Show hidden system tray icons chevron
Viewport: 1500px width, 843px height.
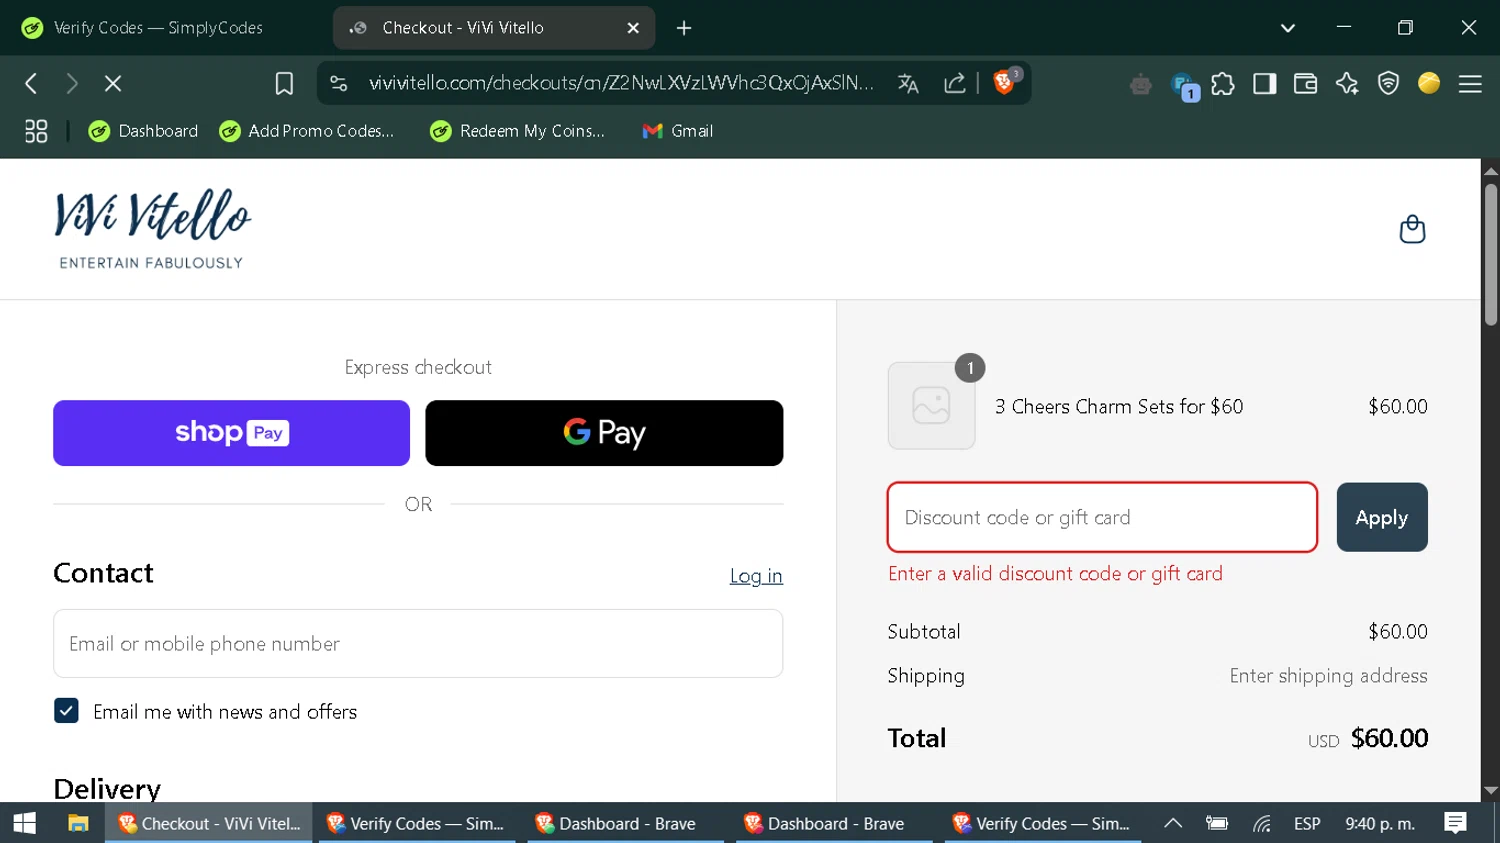(1173, 823)
